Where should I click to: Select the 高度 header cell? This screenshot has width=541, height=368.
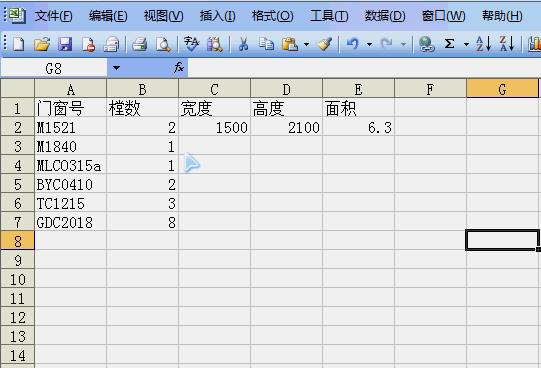click(286, 108)
